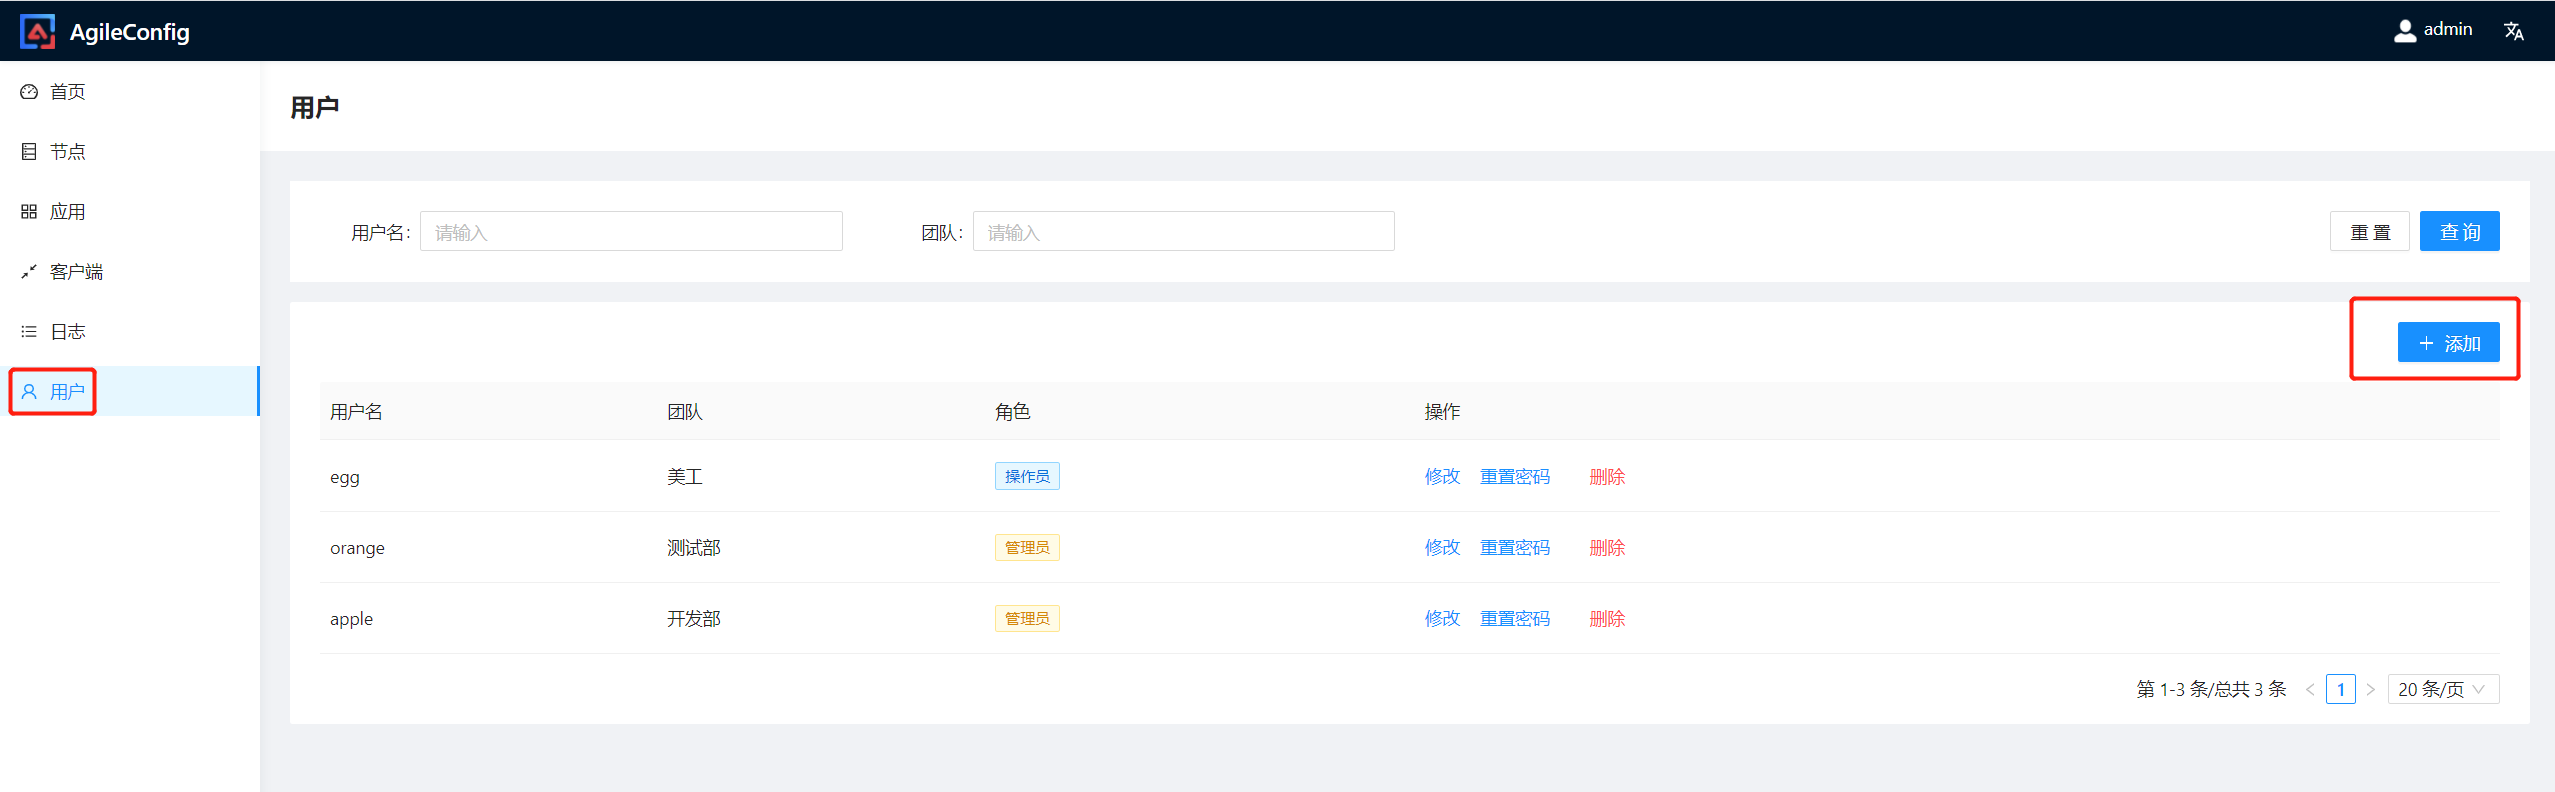Image resolution: width=2555 pixels, height=792 pixels.
Task: Open the 20 条/页 page size dropdown
Action: pyautogui.click(x=2443, y=689)
